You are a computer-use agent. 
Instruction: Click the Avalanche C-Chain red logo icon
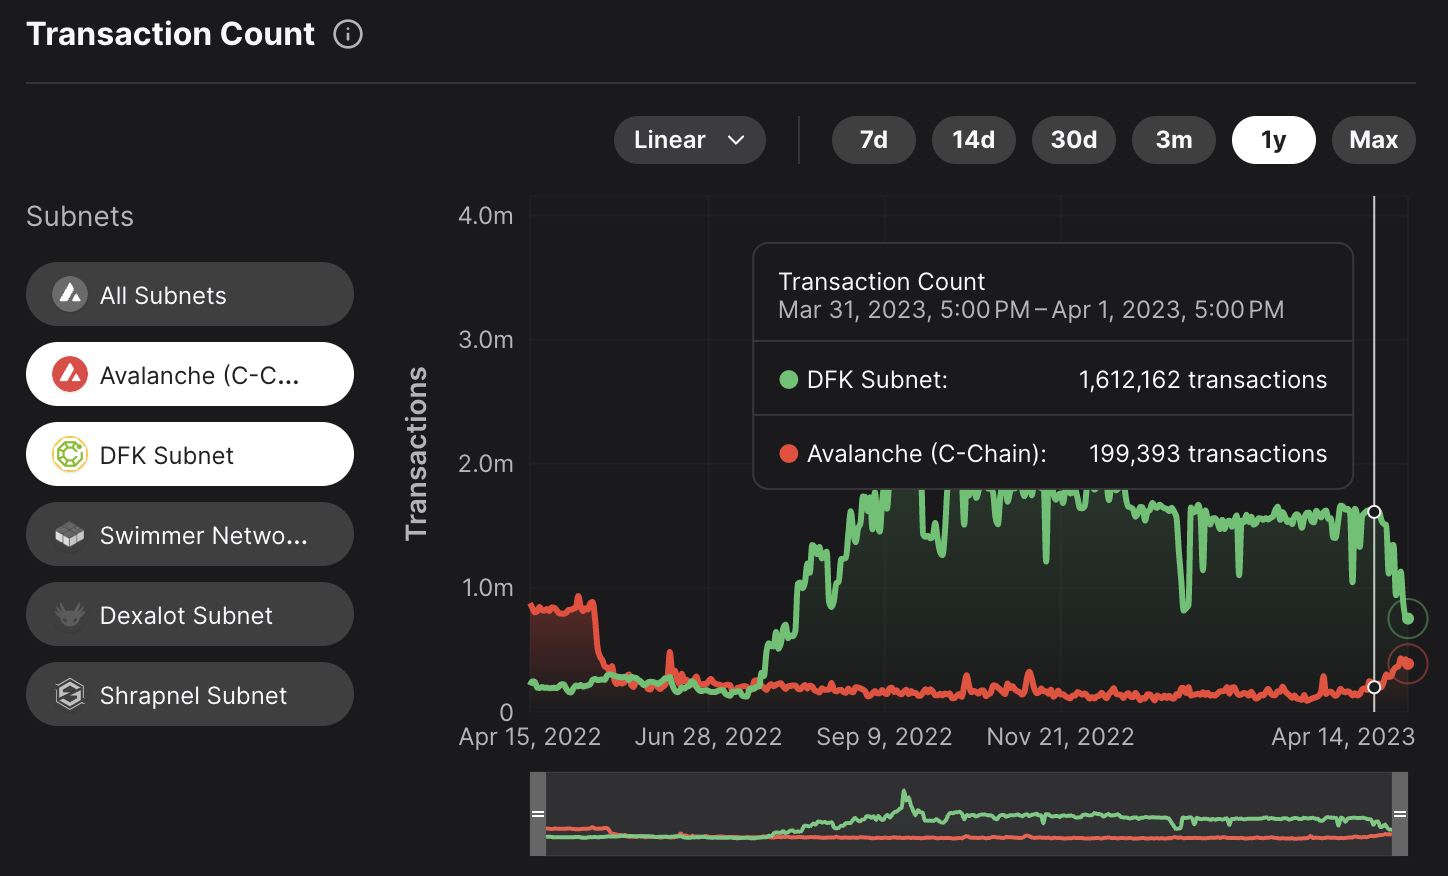70,375
